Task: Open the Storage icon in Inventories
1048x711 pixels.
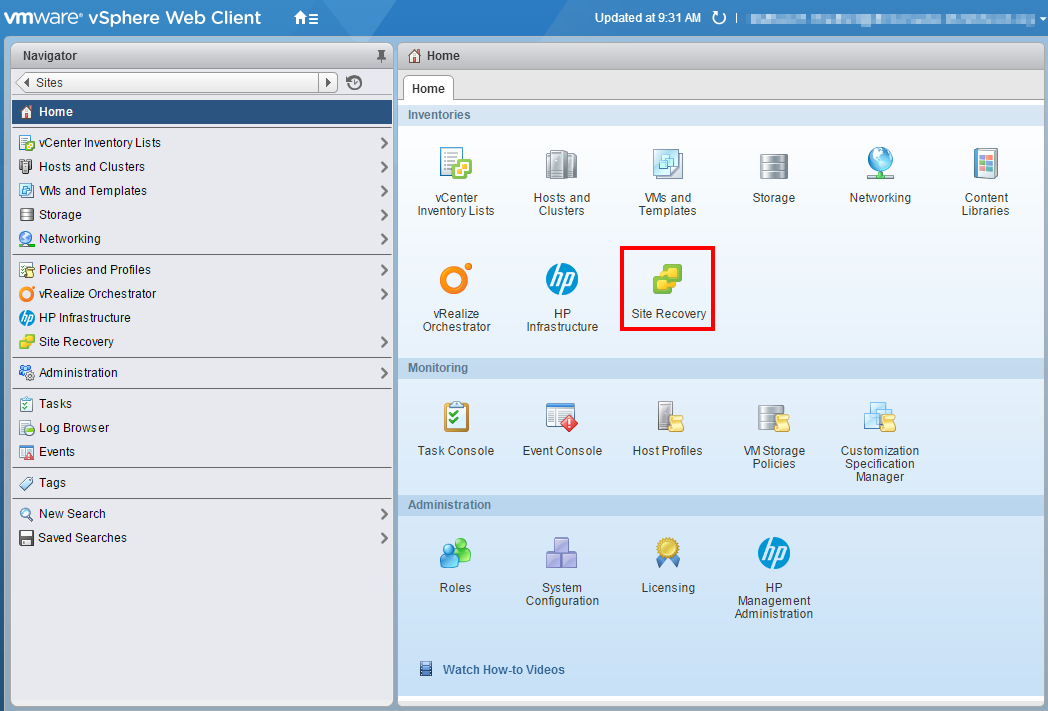Action: [773, 166]
